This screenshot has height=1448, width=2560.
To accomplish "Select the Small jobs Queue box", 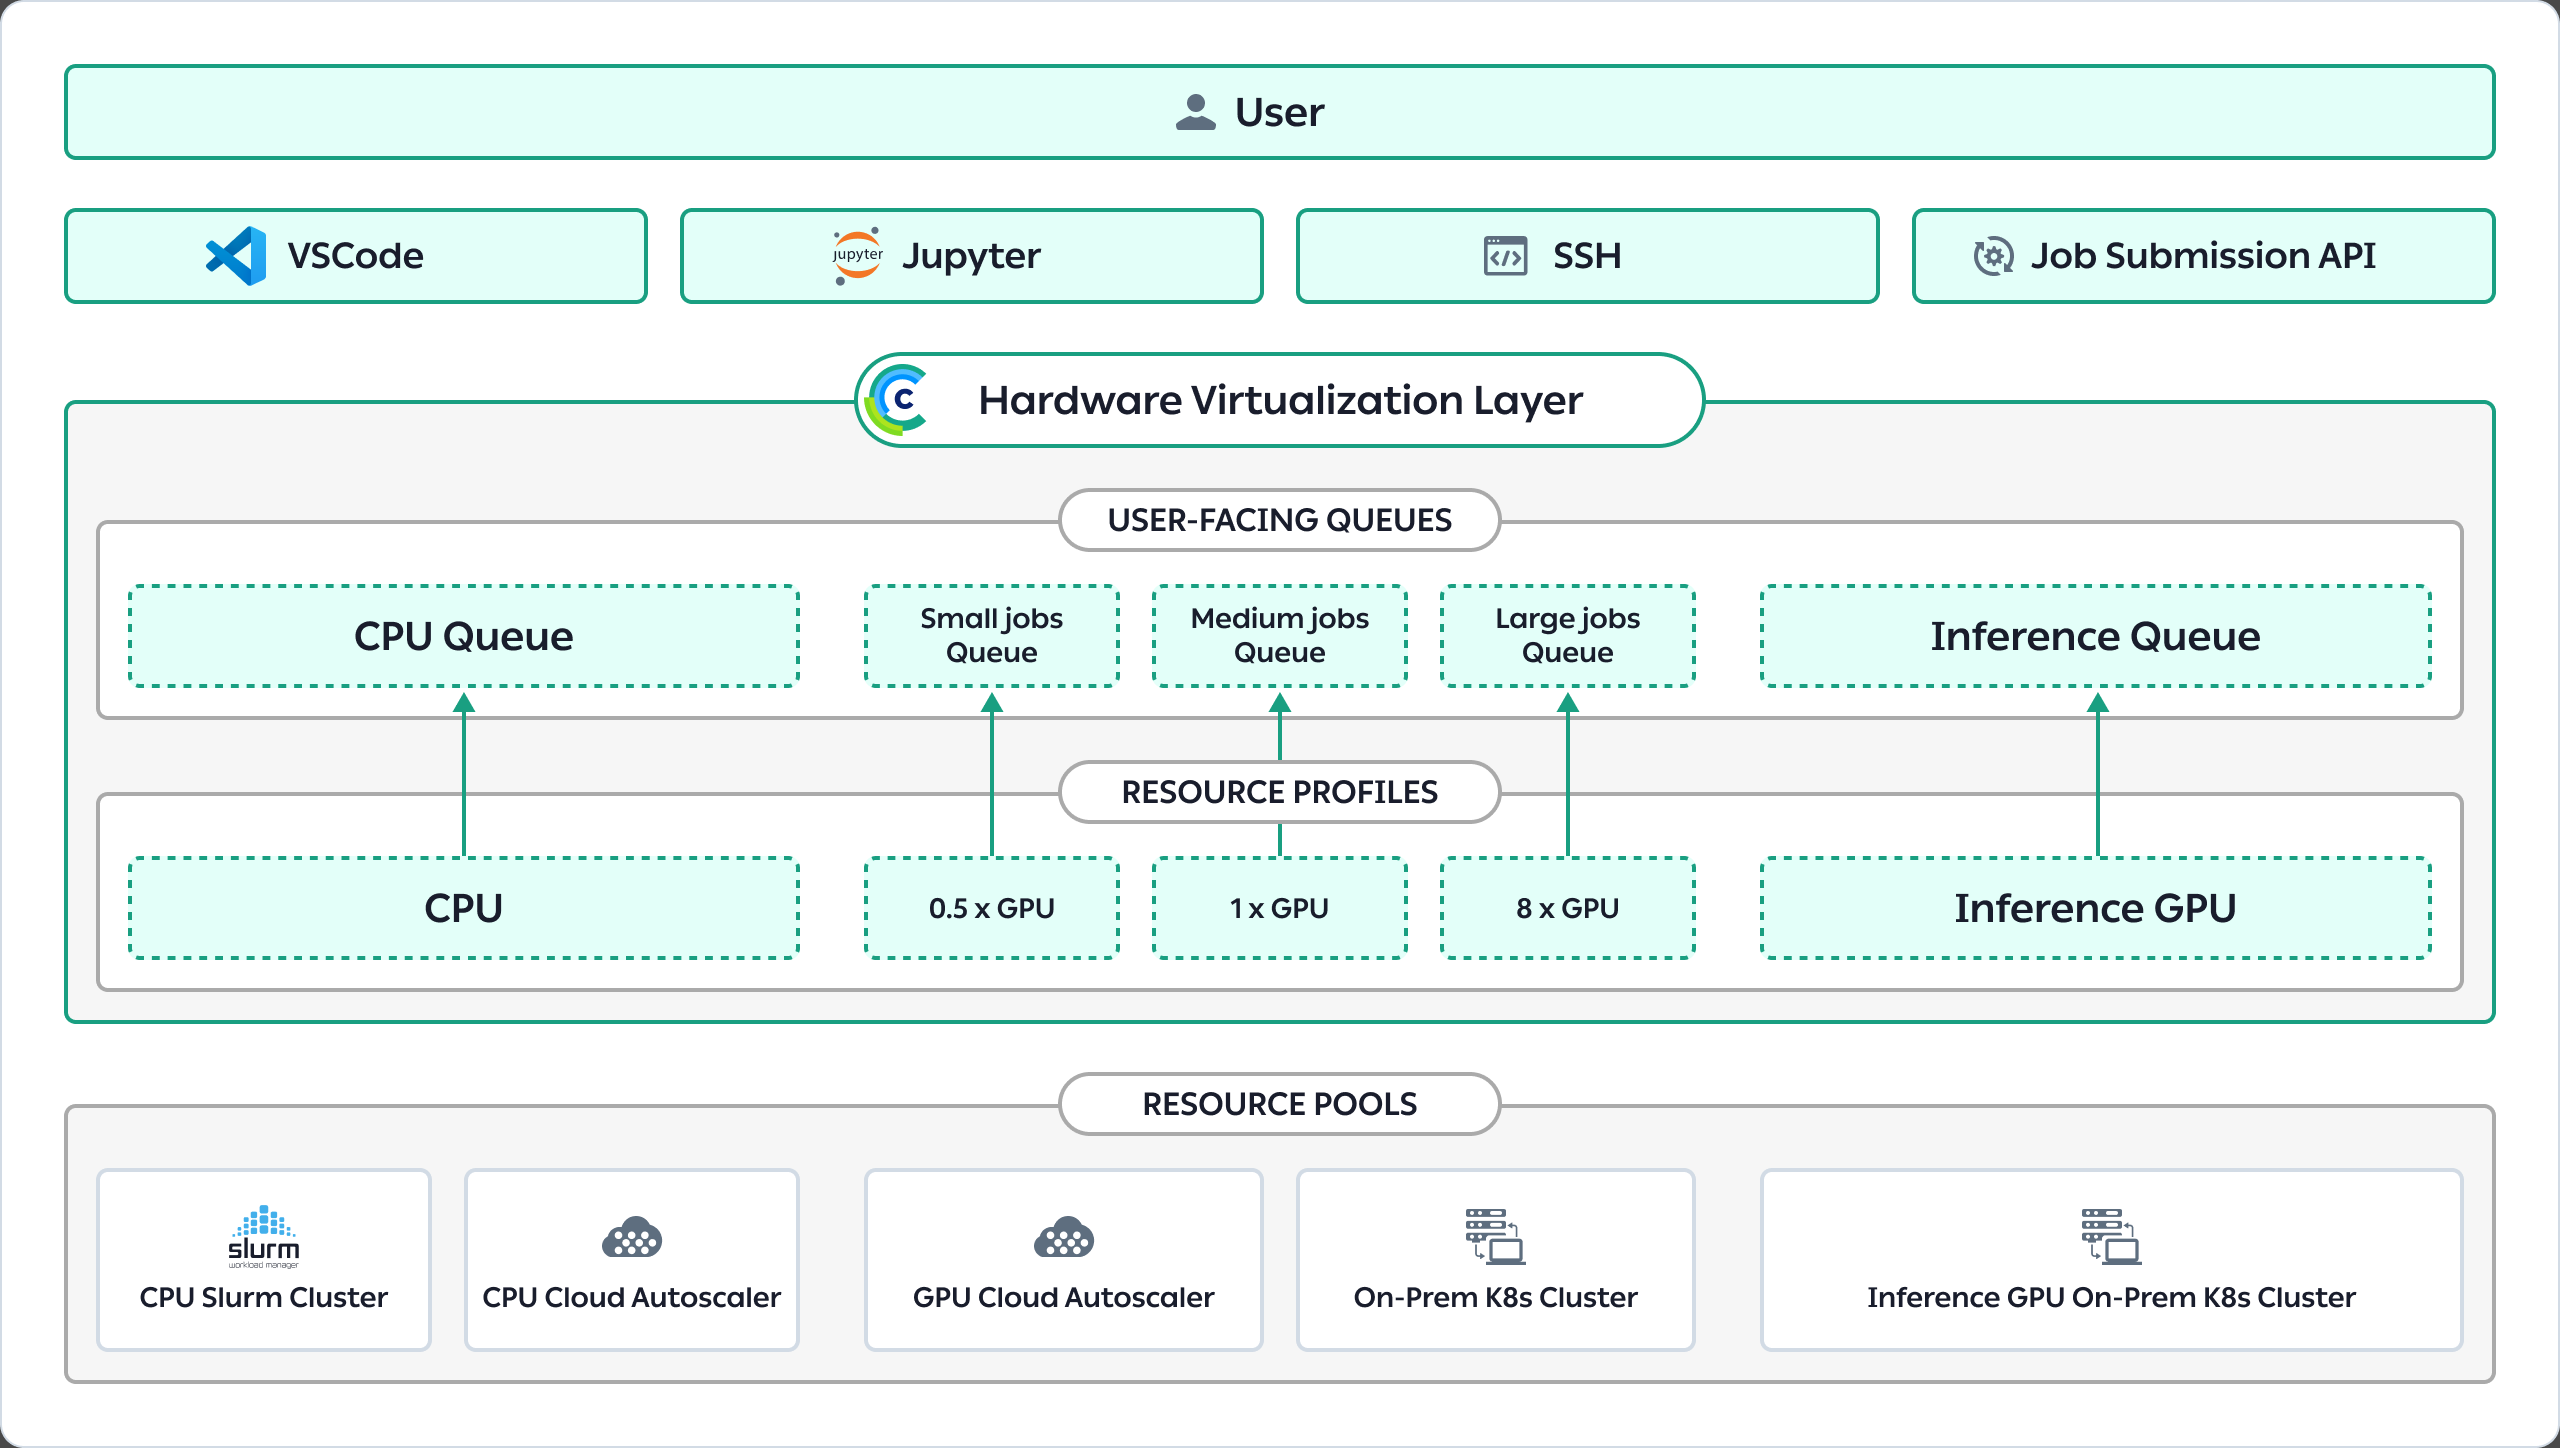I will click(992, 636).
